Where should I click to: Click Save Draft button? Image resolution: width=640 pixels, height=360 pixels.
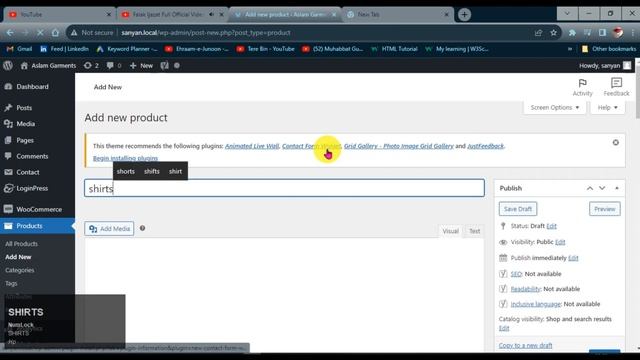[x=518, y=209]
